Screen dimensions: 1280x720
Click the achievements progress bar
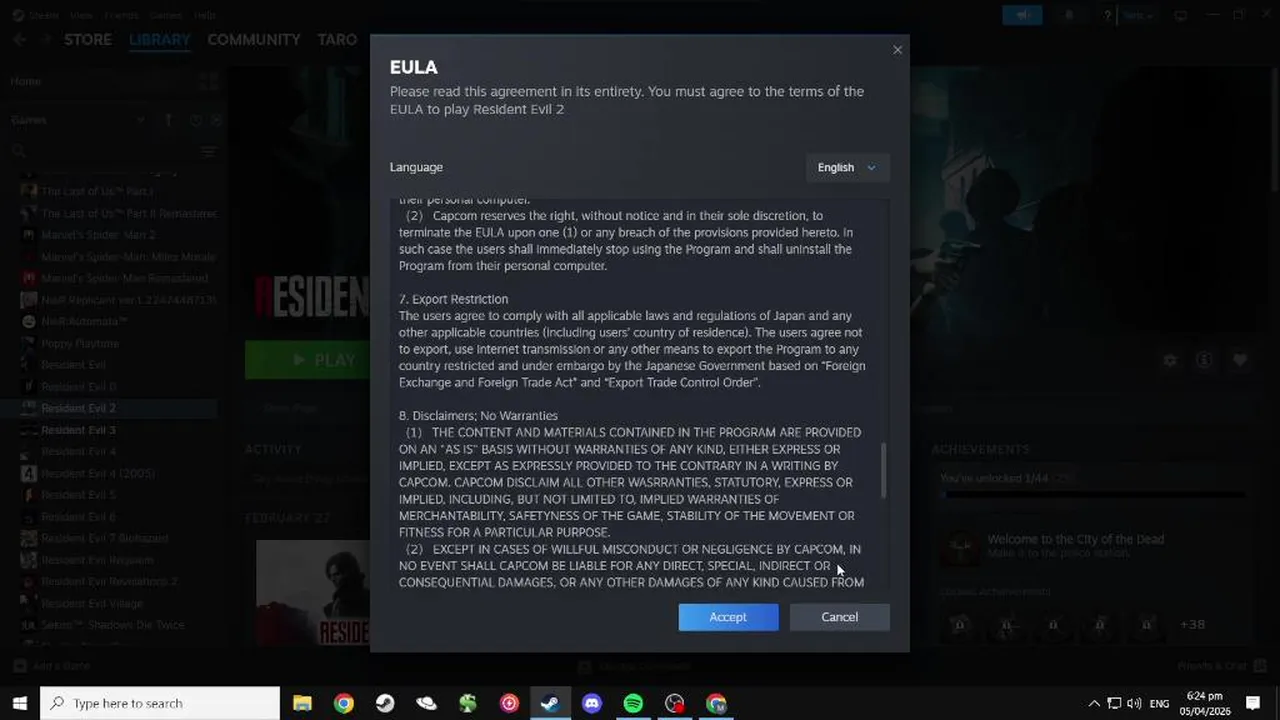click(x=1095, y=495)
